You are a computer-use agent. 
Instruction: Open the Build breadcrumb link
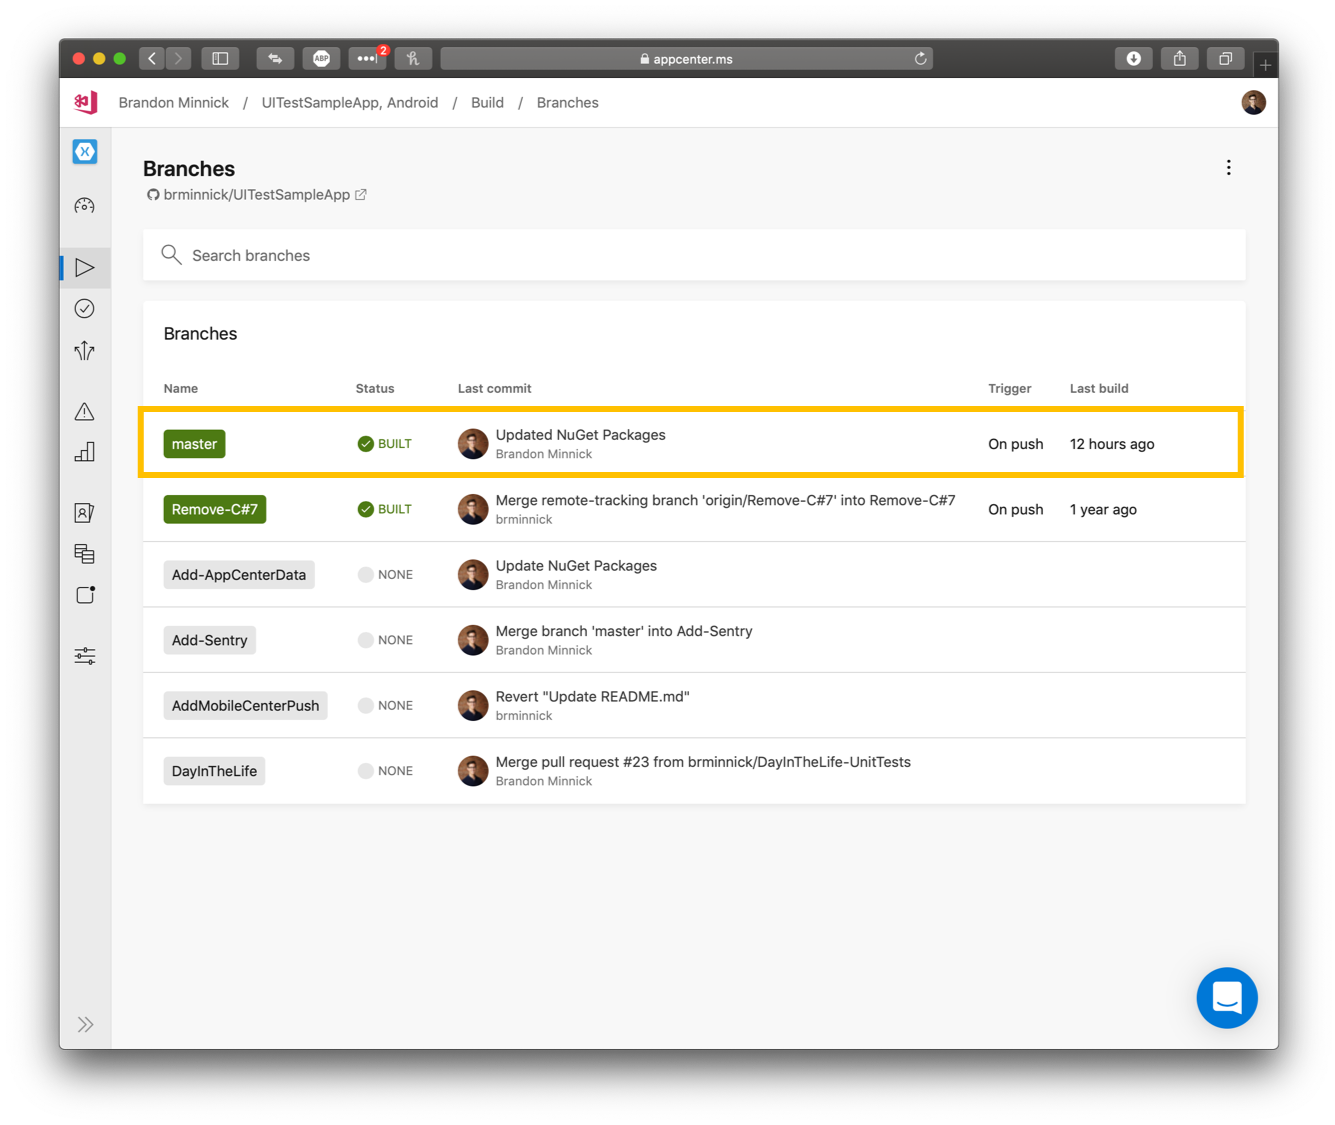(487, 102)
